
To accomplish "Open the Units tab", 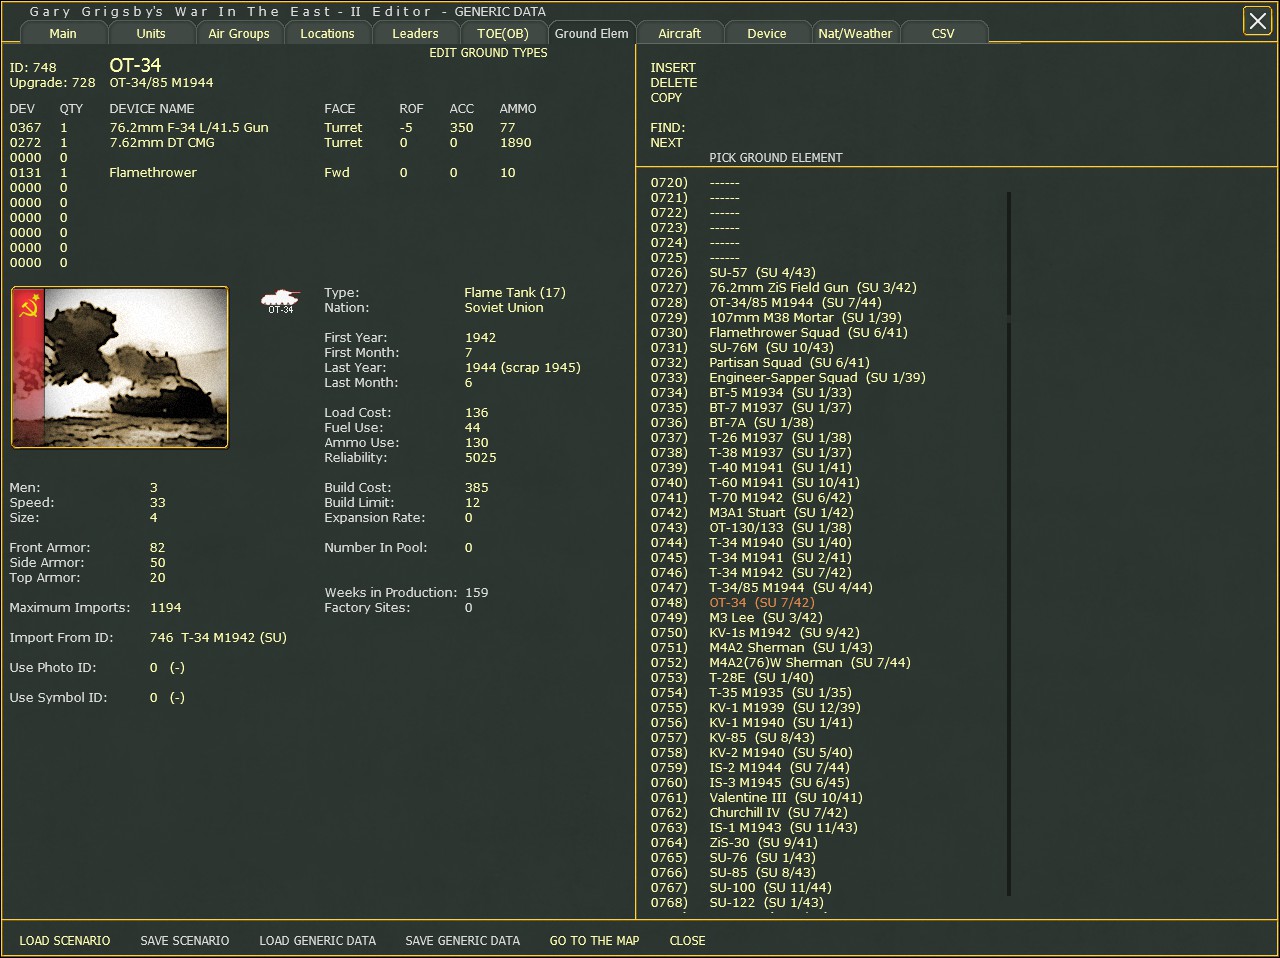I will click(151, 33).
